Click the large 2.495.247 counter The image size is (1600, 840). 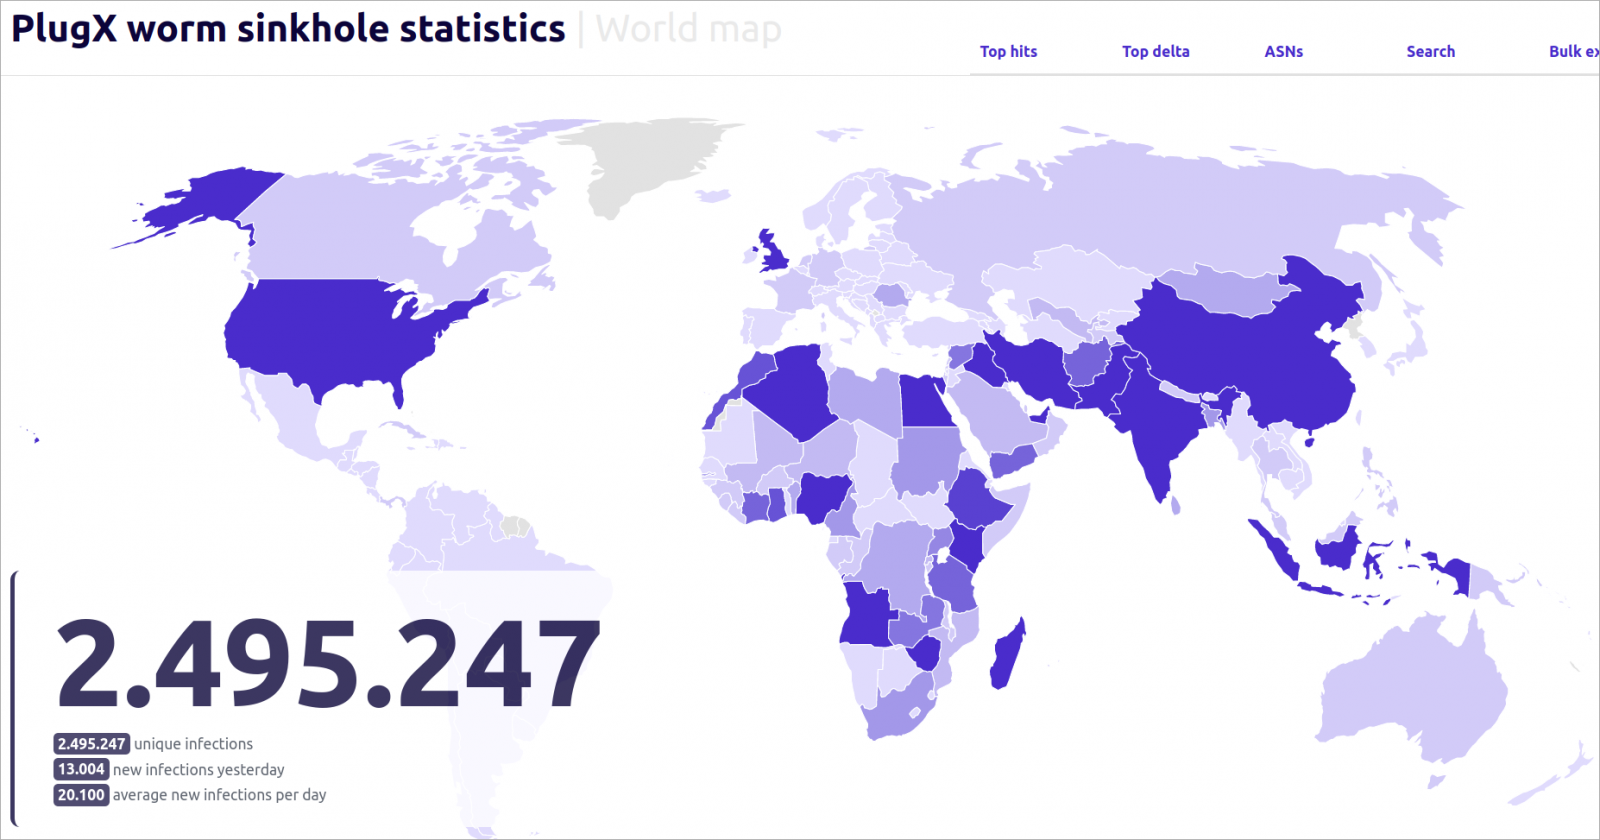point(328,662)
